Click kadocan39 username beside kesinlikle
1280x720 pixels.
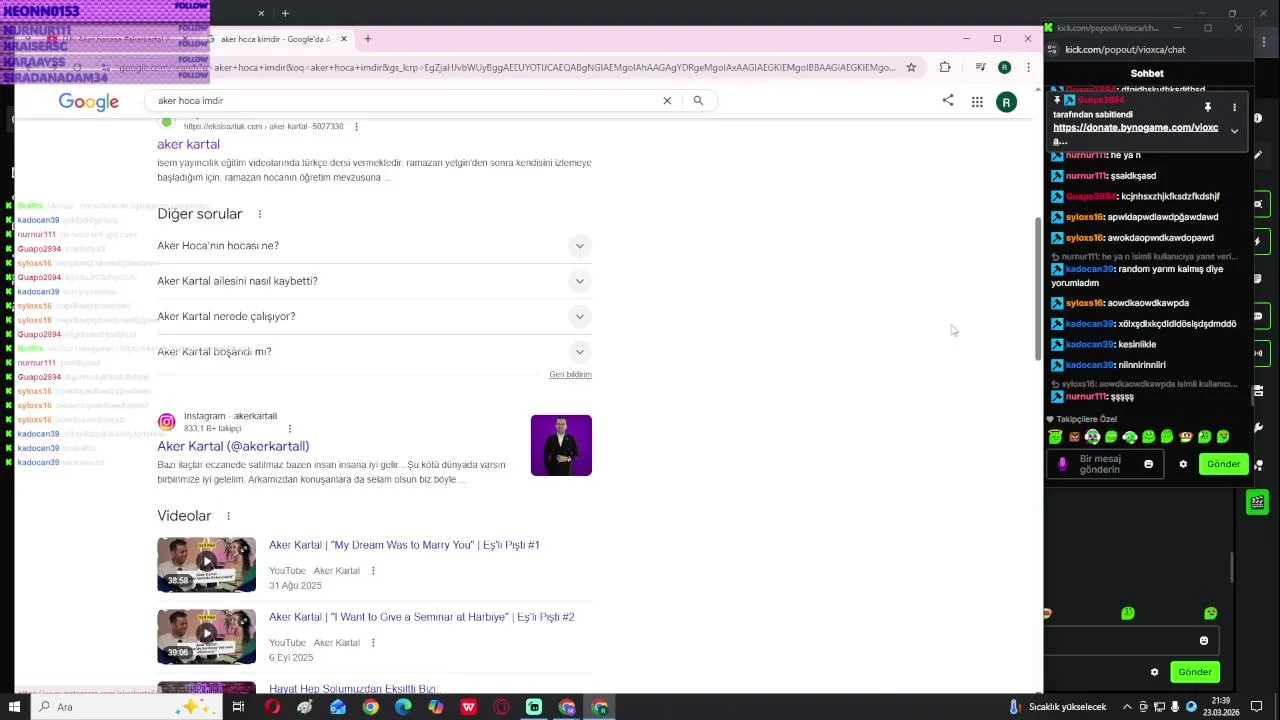click(x=1089, y=344)
